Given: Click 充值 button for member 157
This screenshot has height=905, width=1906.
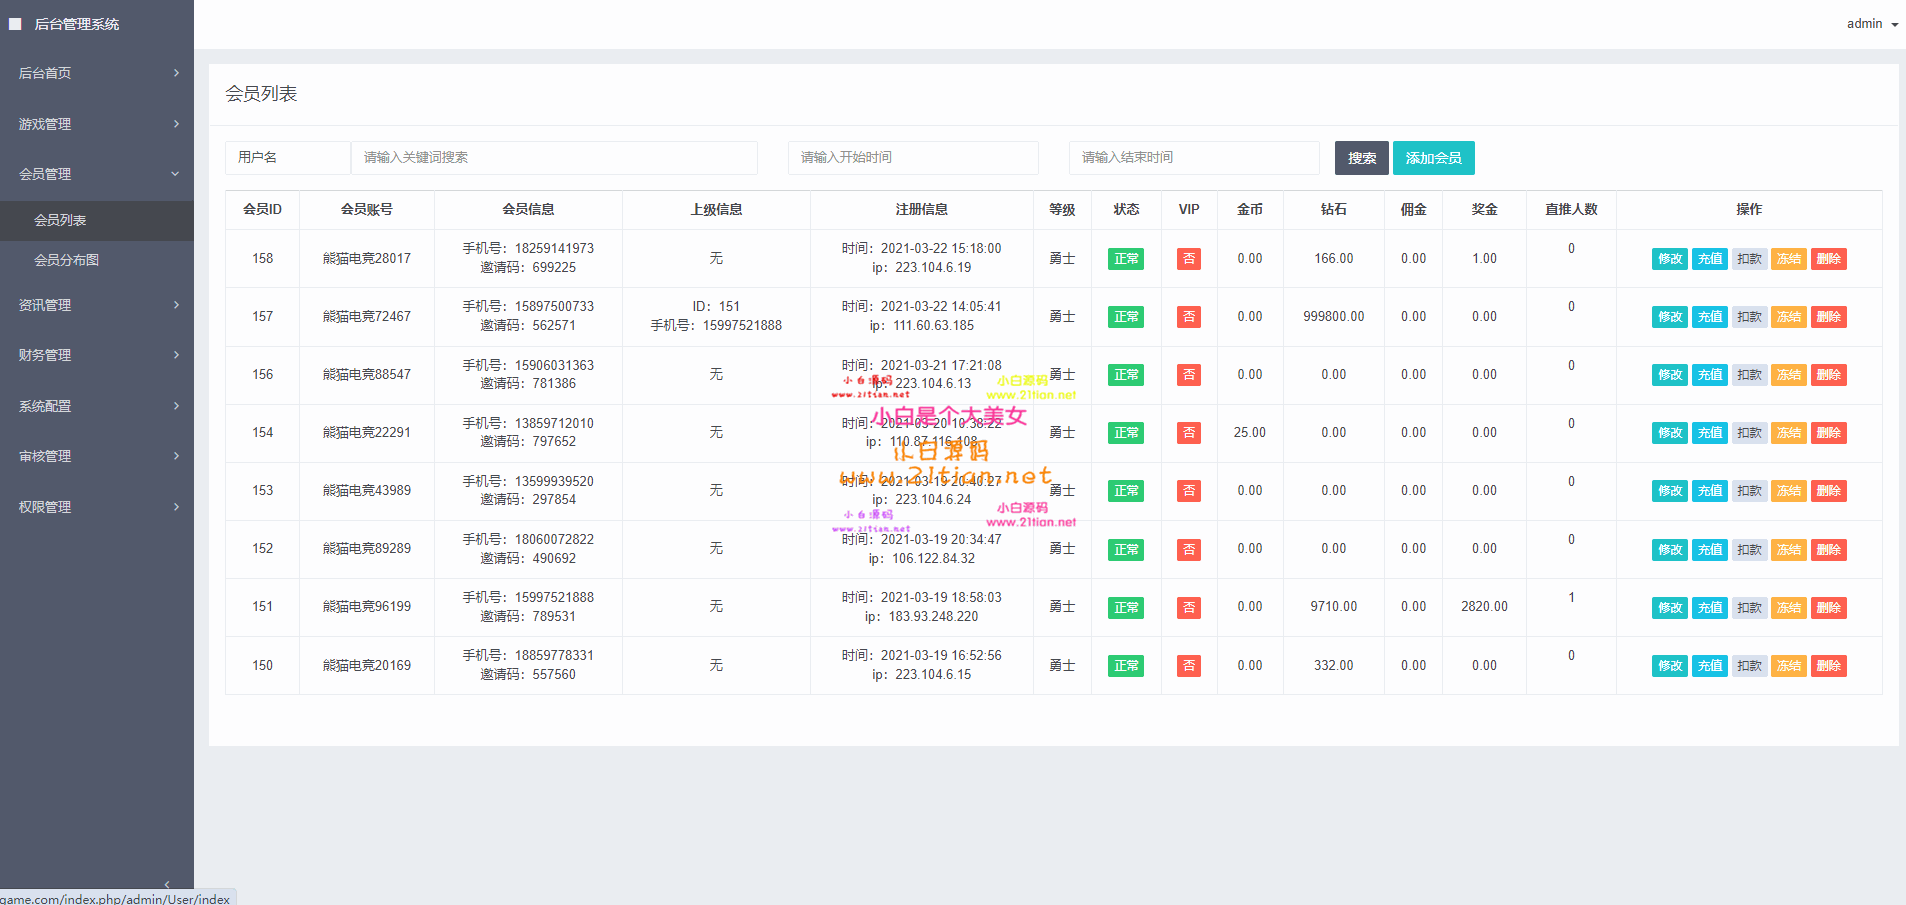Looking at the screenshot, I should (x=1709, y=317).
